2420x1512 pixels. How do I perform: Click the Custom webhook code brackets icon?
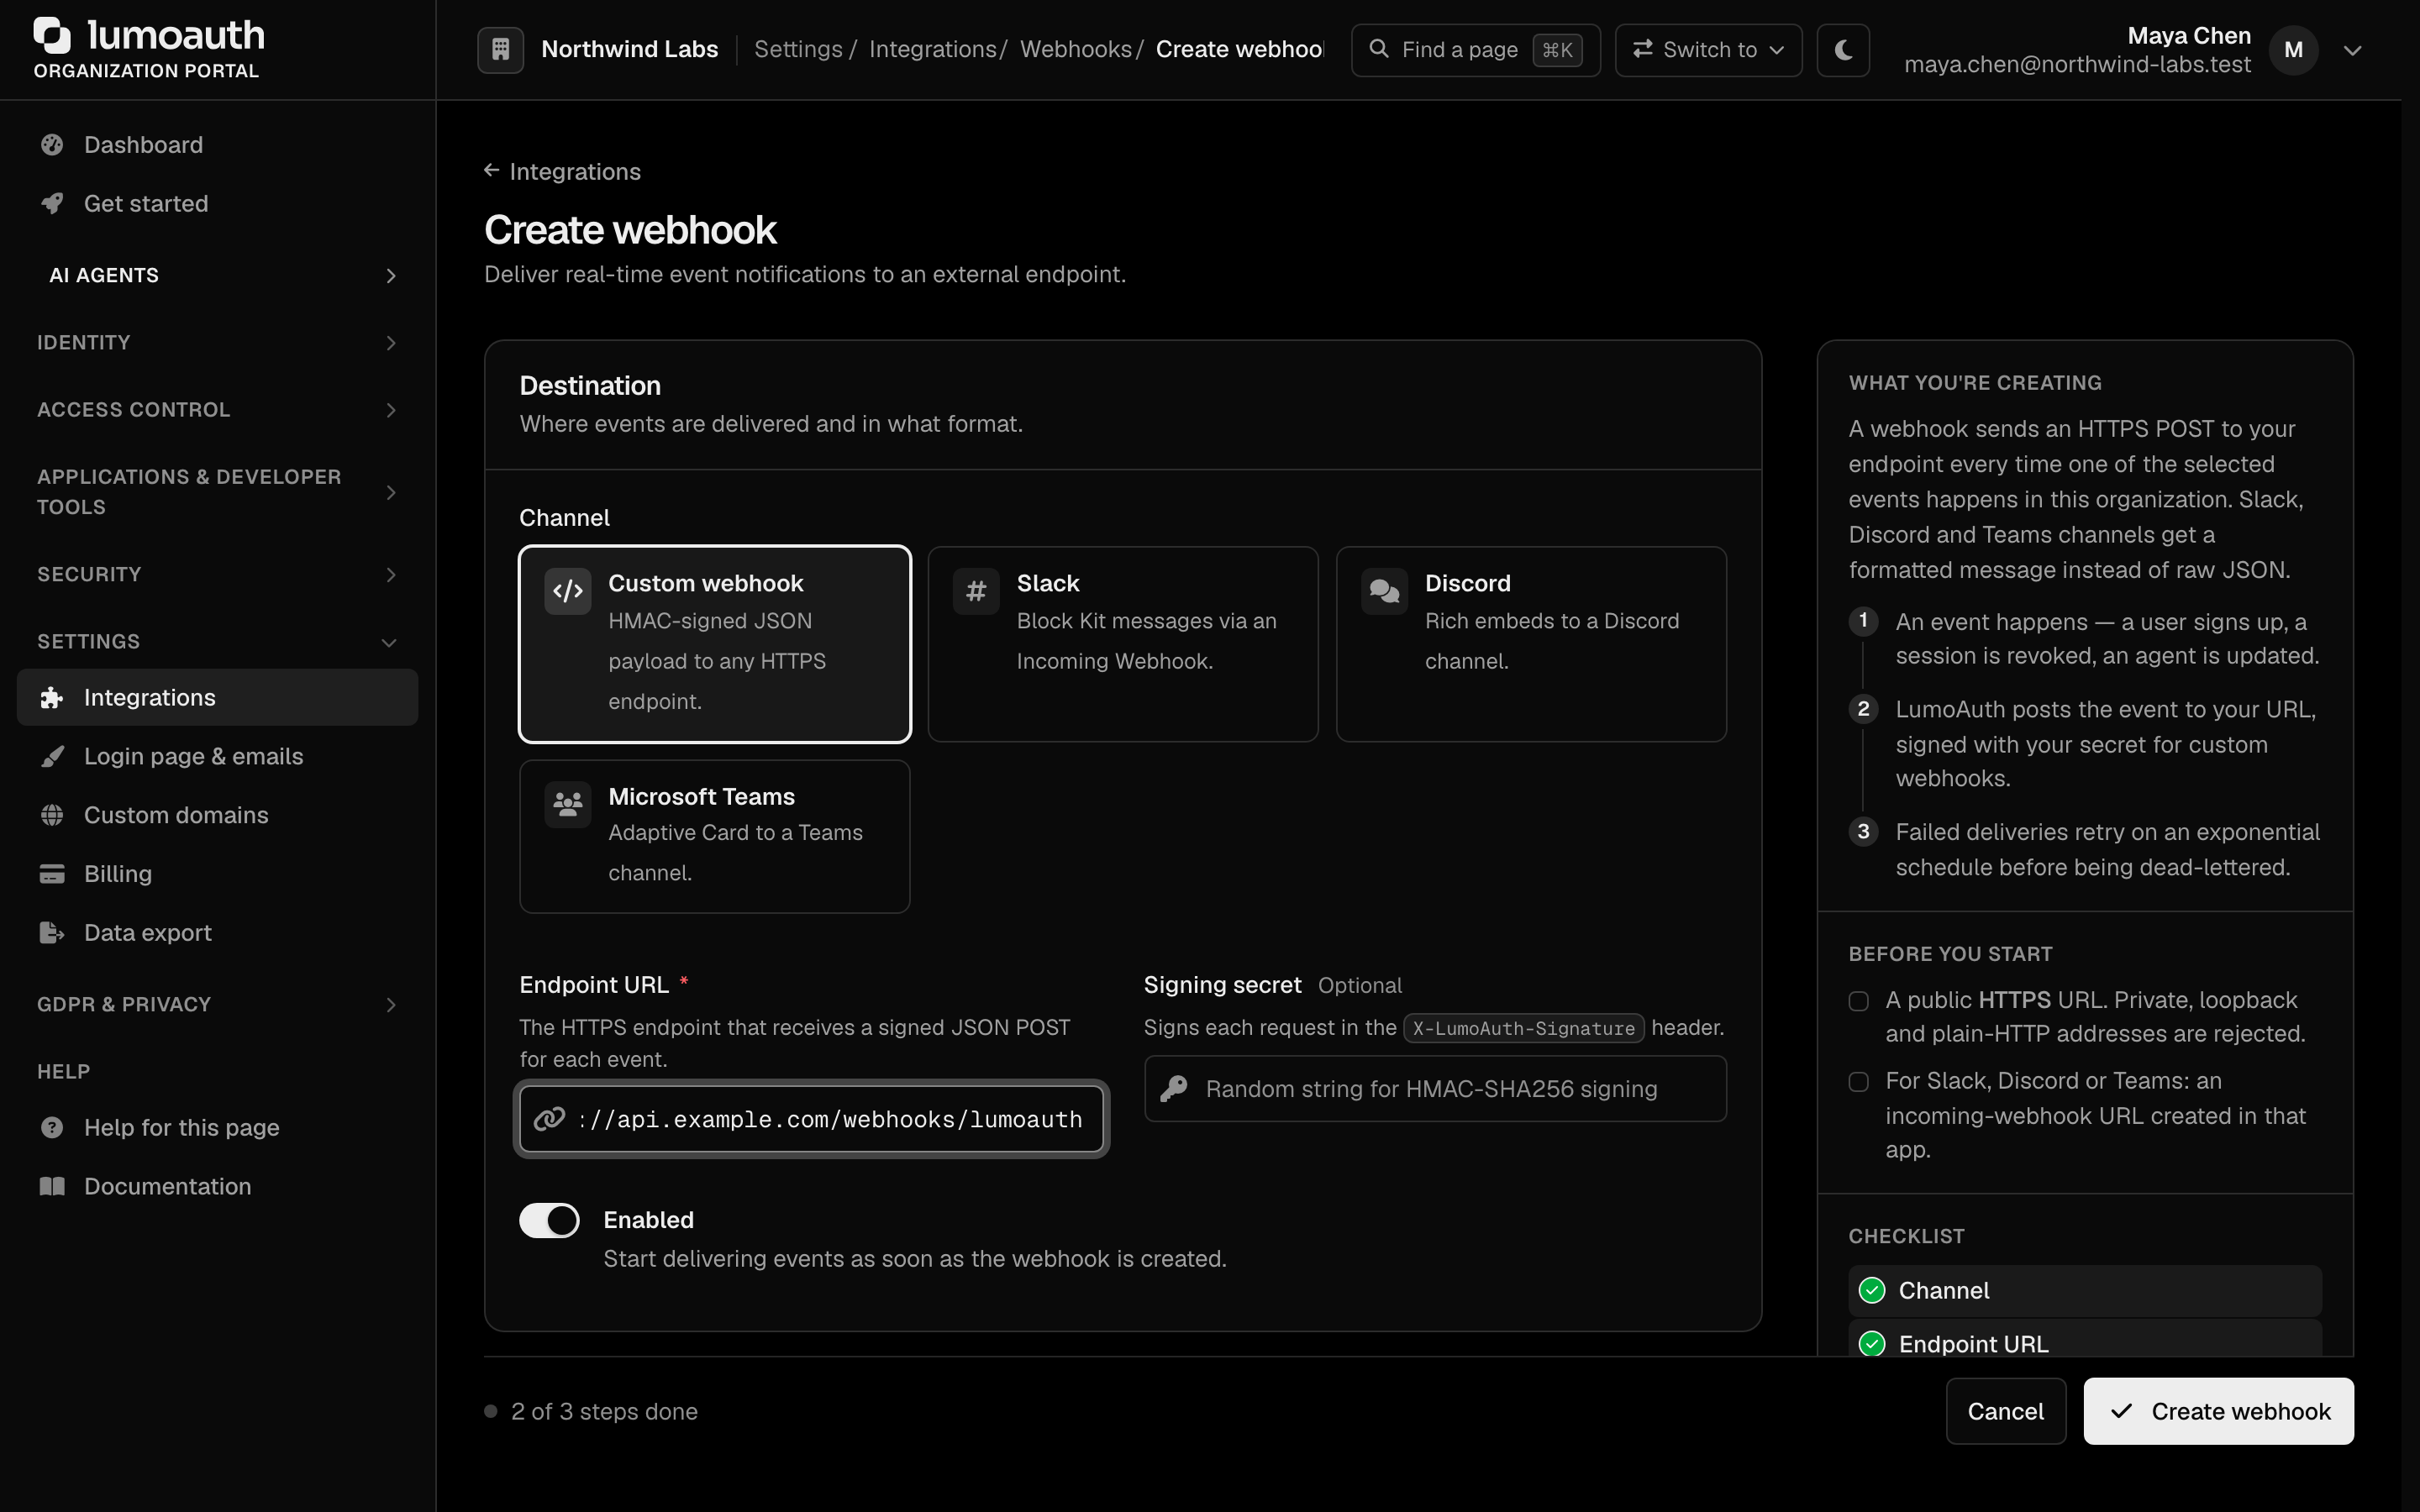point(568,591)
